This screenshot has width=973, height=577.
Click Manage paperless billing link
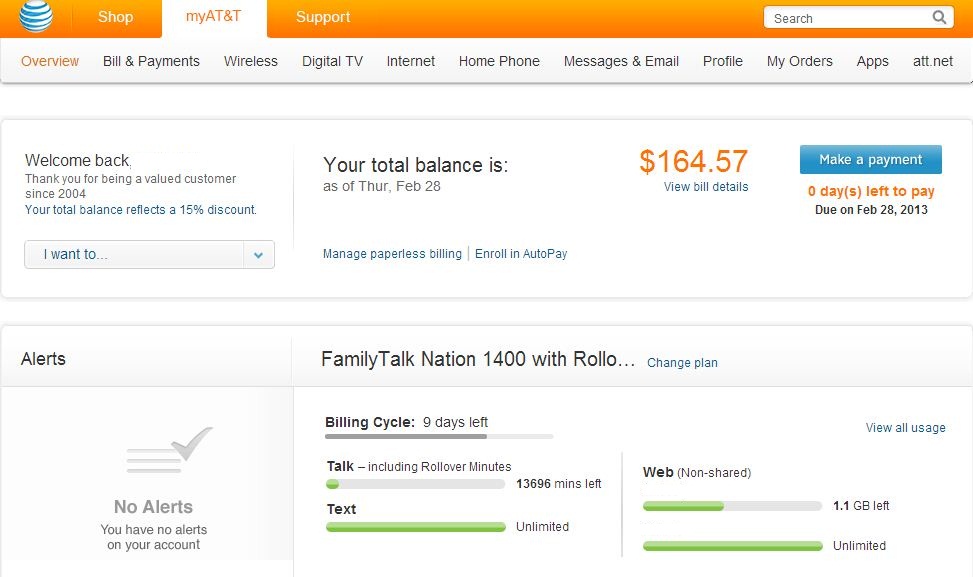(x=392, y=254)
